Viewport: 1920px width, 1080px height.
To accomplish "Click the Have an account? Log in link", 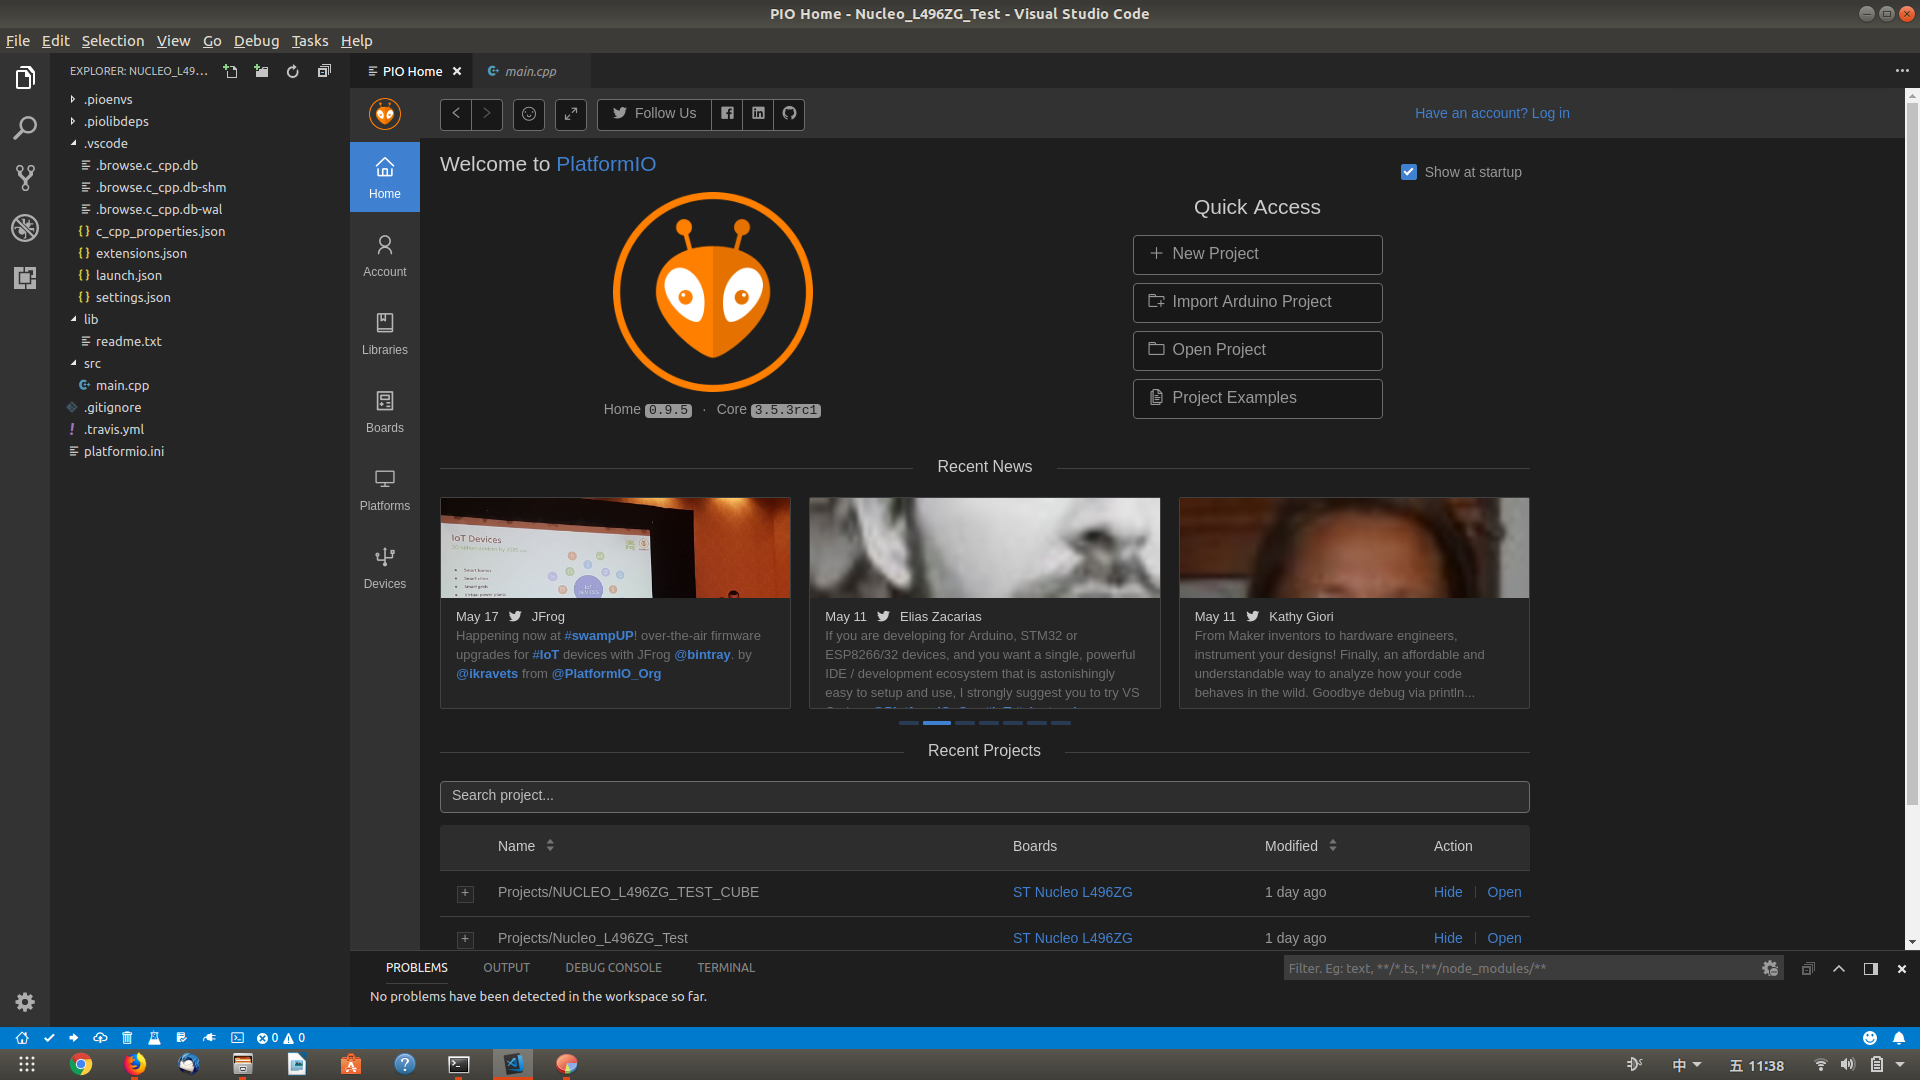I will point(1491,113).
